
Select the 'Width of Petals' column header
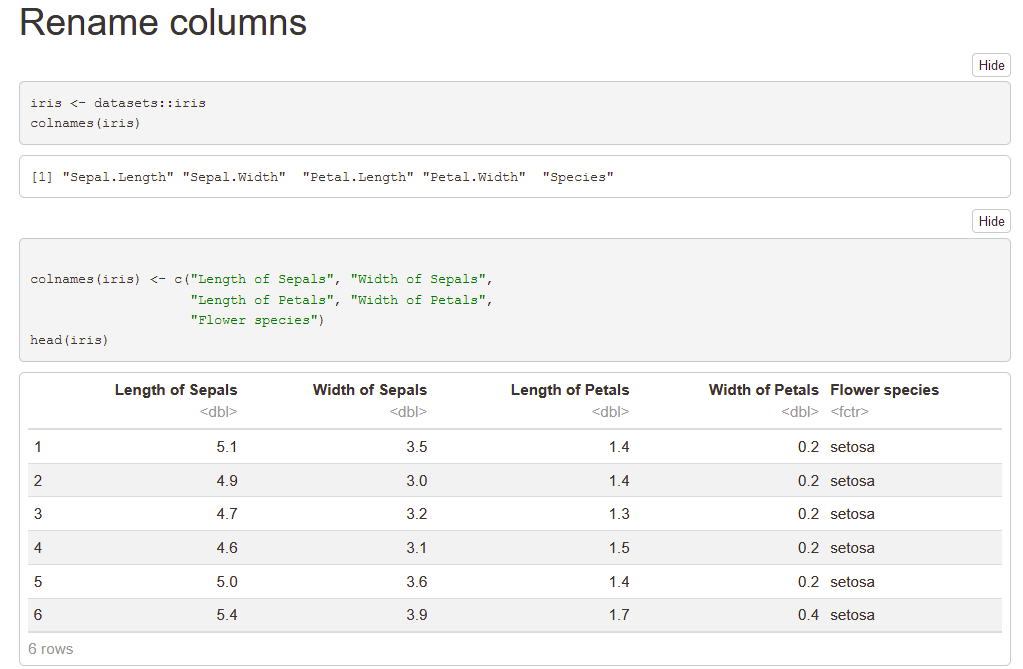pos(763,390)
